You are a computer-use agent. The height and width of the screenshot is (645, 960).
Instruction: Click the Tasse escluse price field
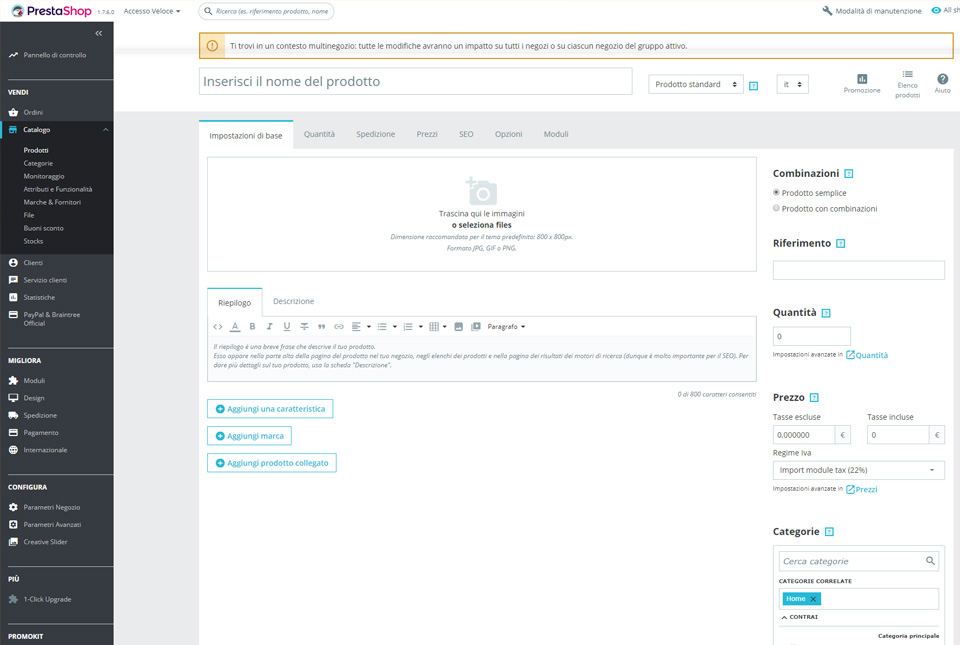[804, 435]
